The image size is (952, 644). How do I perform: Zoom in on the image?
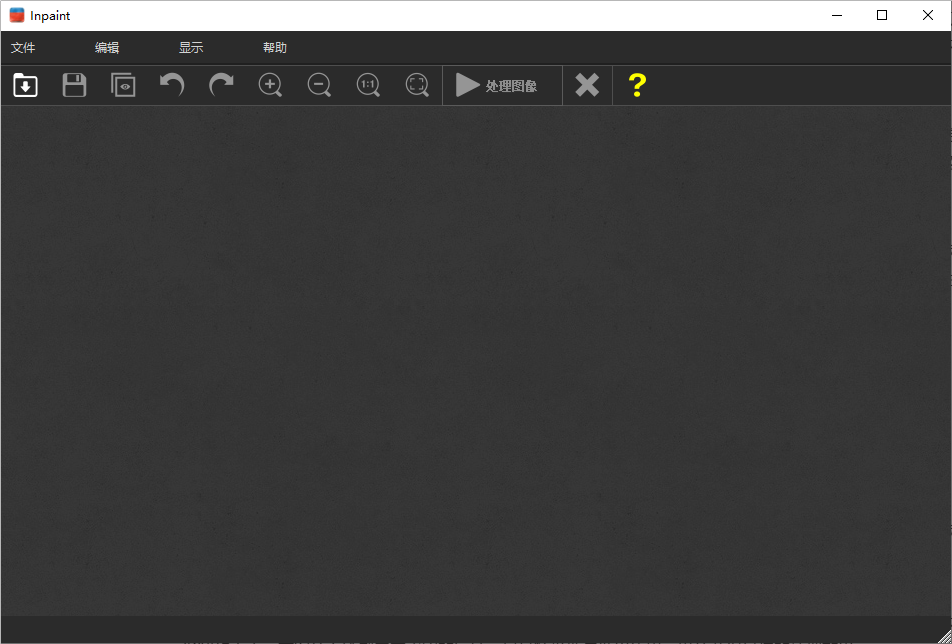(269, 85)
